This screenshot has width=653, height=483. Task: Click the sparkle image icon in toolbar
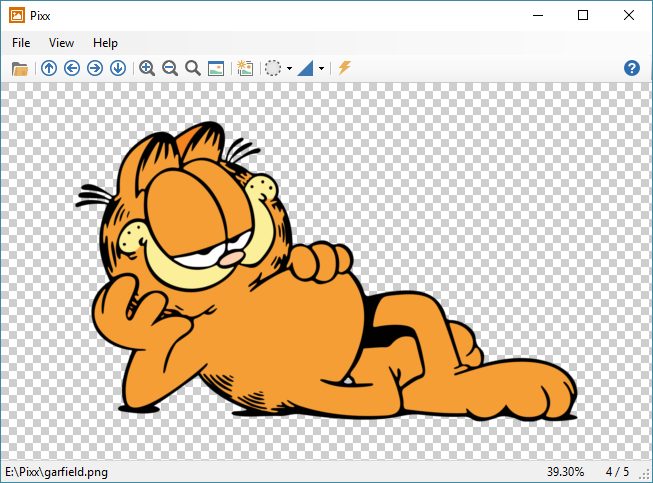244,68
